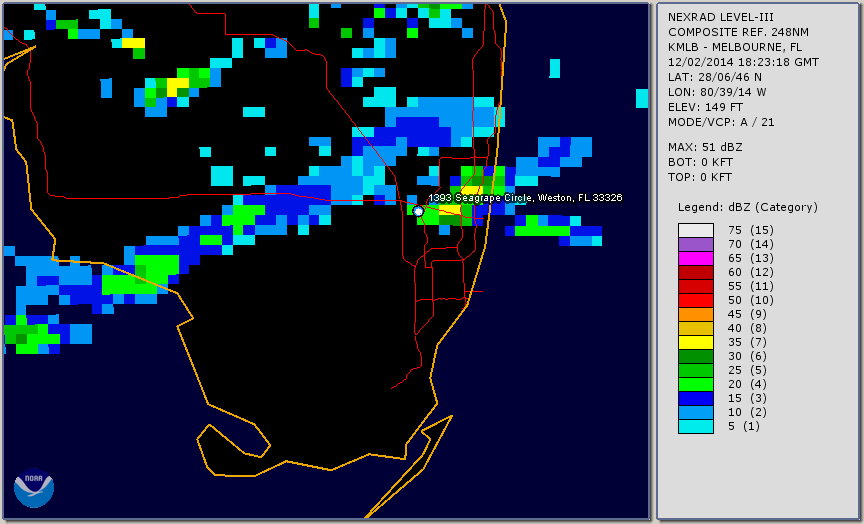Click the 50 (10) legend label

coord(750,300)
